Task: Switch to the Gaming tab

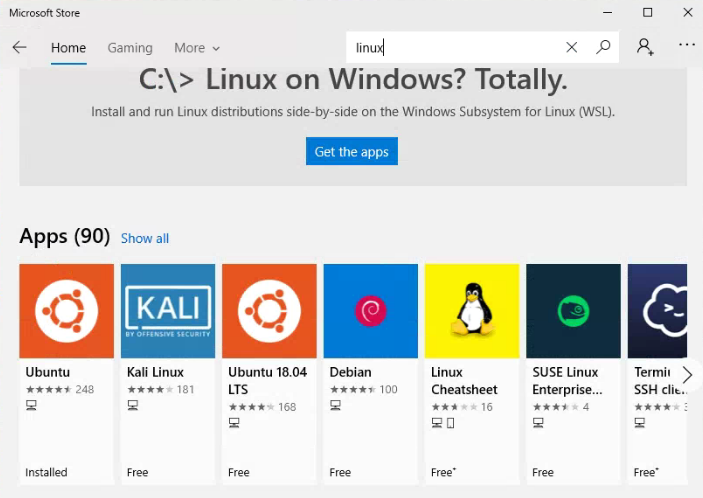Action: pyautogui.click(x=130, y=48)
